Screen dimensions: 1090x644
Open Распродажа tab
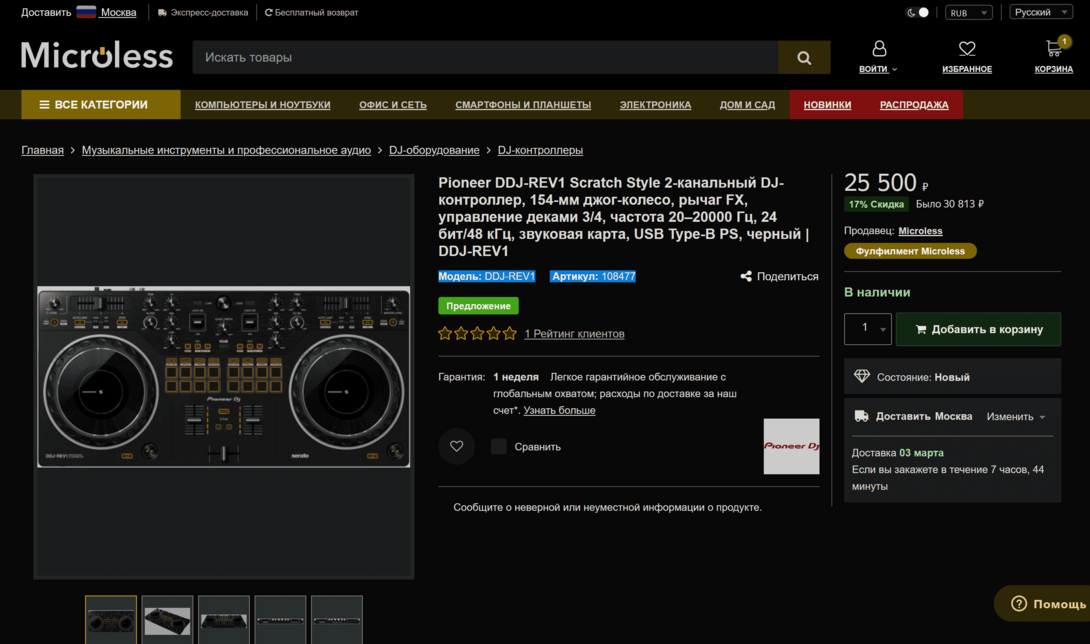point(914,105)
